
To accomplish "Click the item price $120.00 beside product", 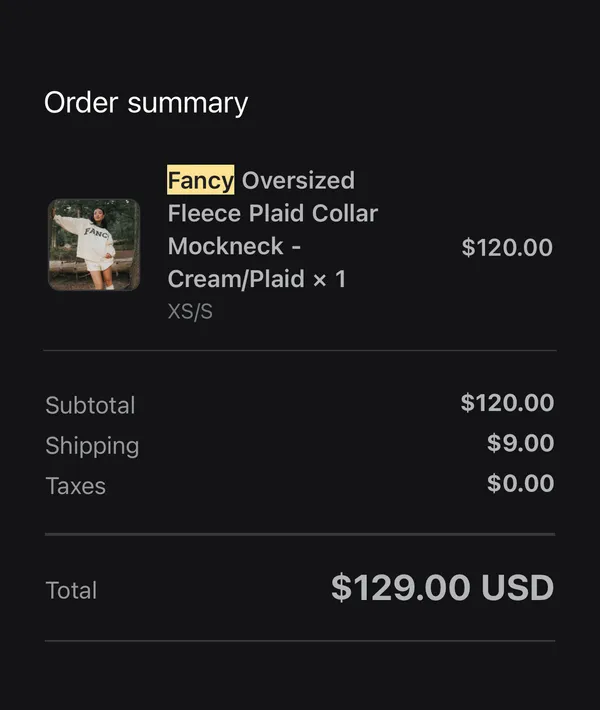I will (x=507, y=247).
